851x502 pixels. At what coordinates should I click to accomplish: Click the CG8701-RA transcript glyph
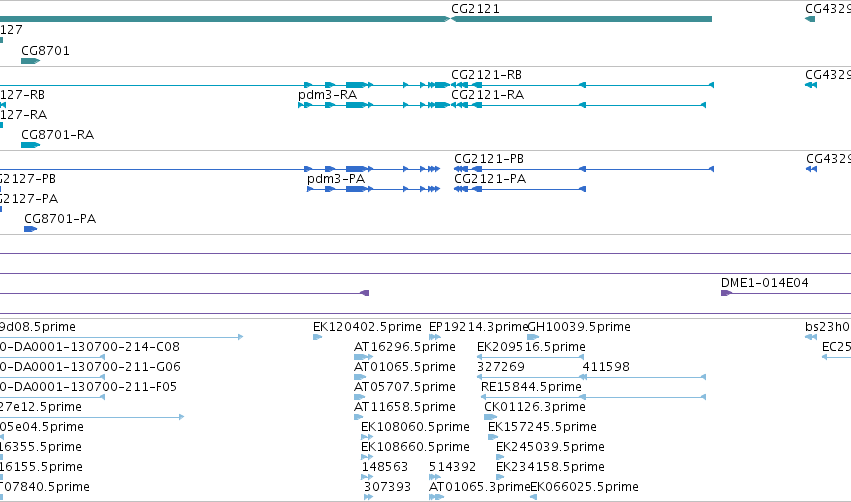click(x=30, y=145)
